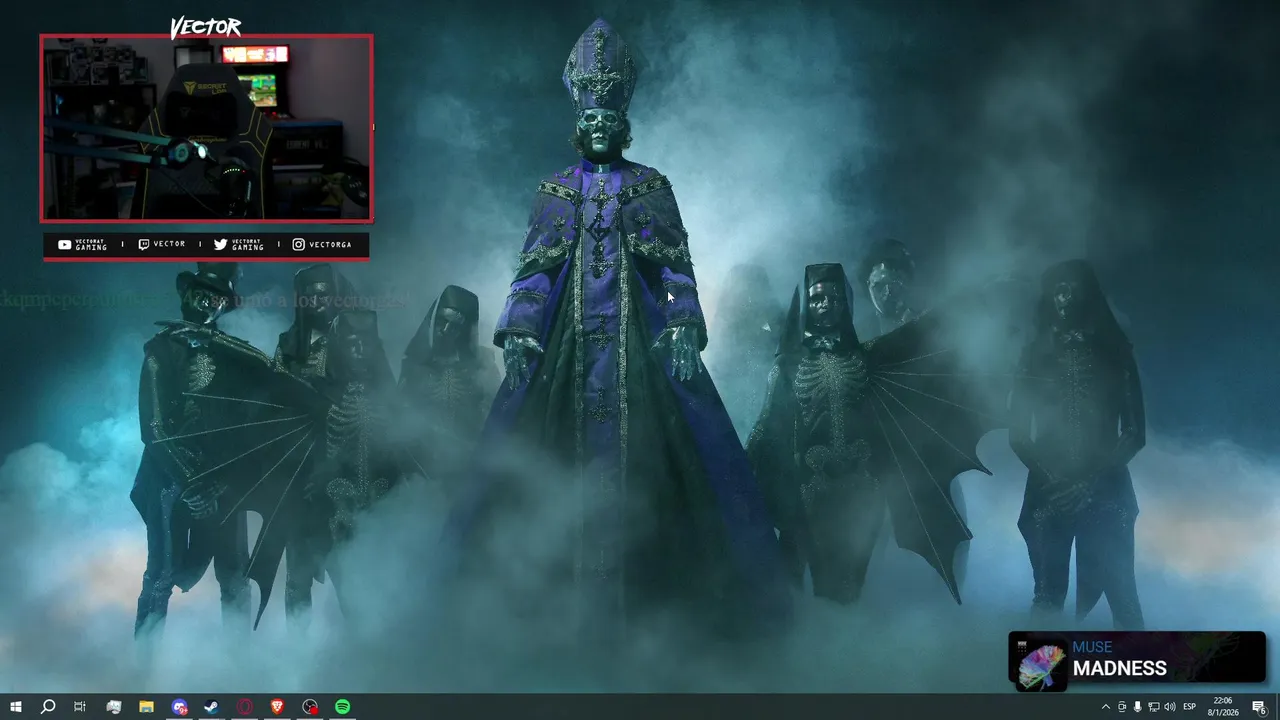Open the clock showing 22:06
The image size is (1280, 720).
tap(1223, 707)
